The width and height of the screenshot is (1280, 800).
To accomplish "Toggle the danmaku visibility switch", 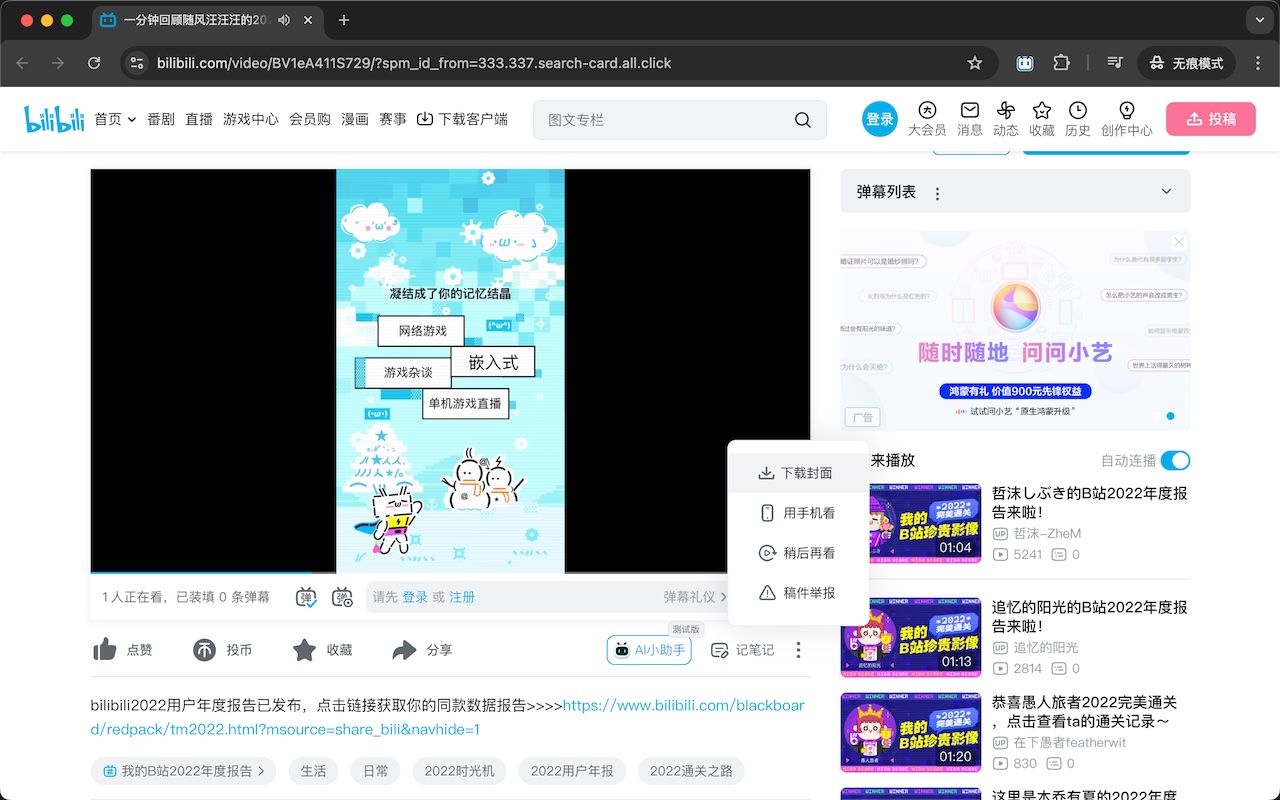I will (310, 596).
